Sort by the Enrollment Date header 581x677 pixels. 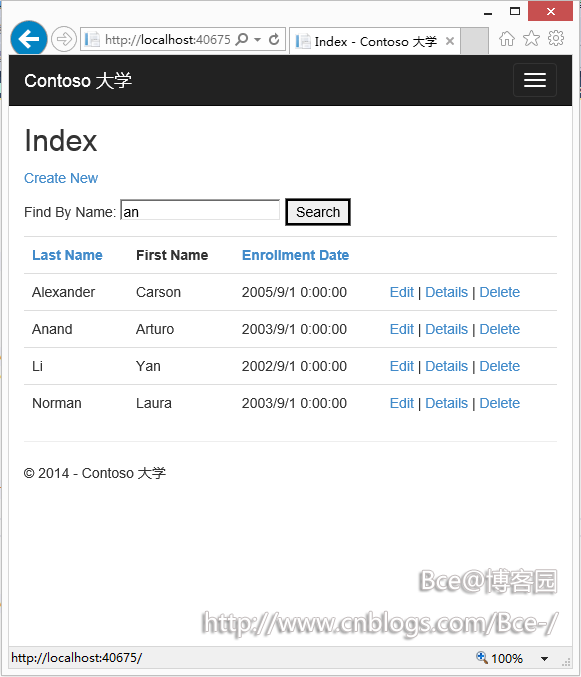pyautogui.click(x=295, y=255)
